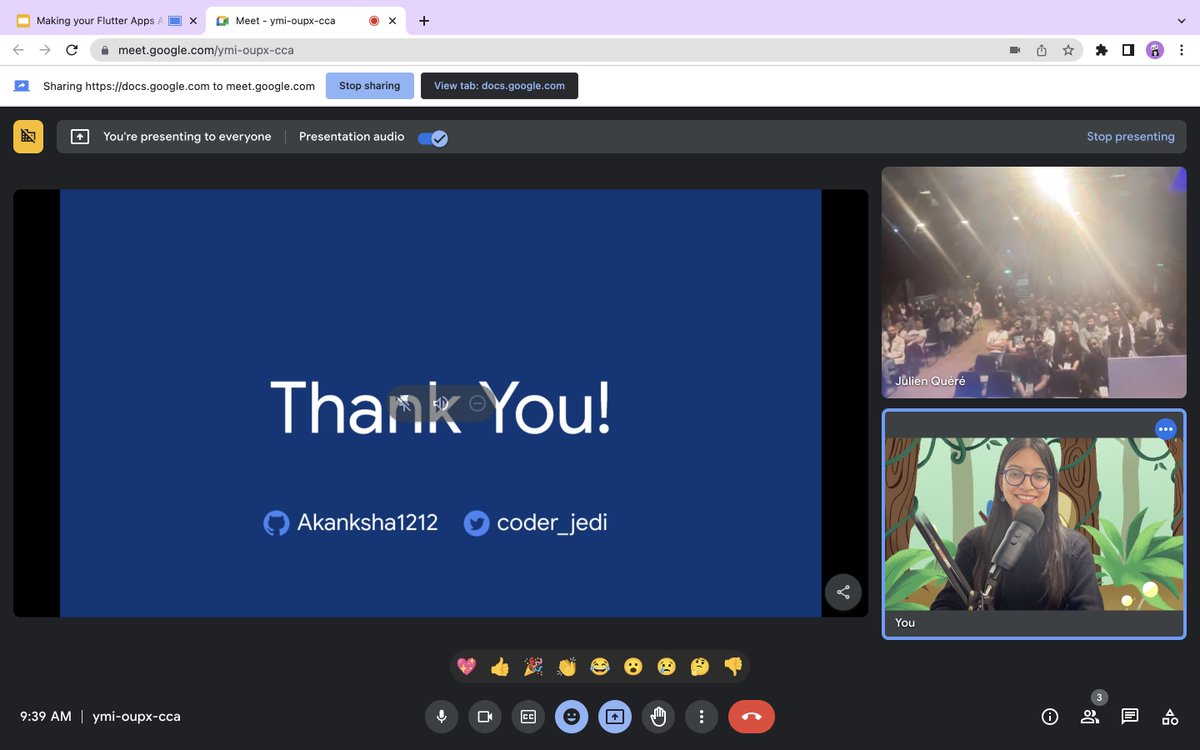Click camera permission icon in address bar

(1015, 50)
